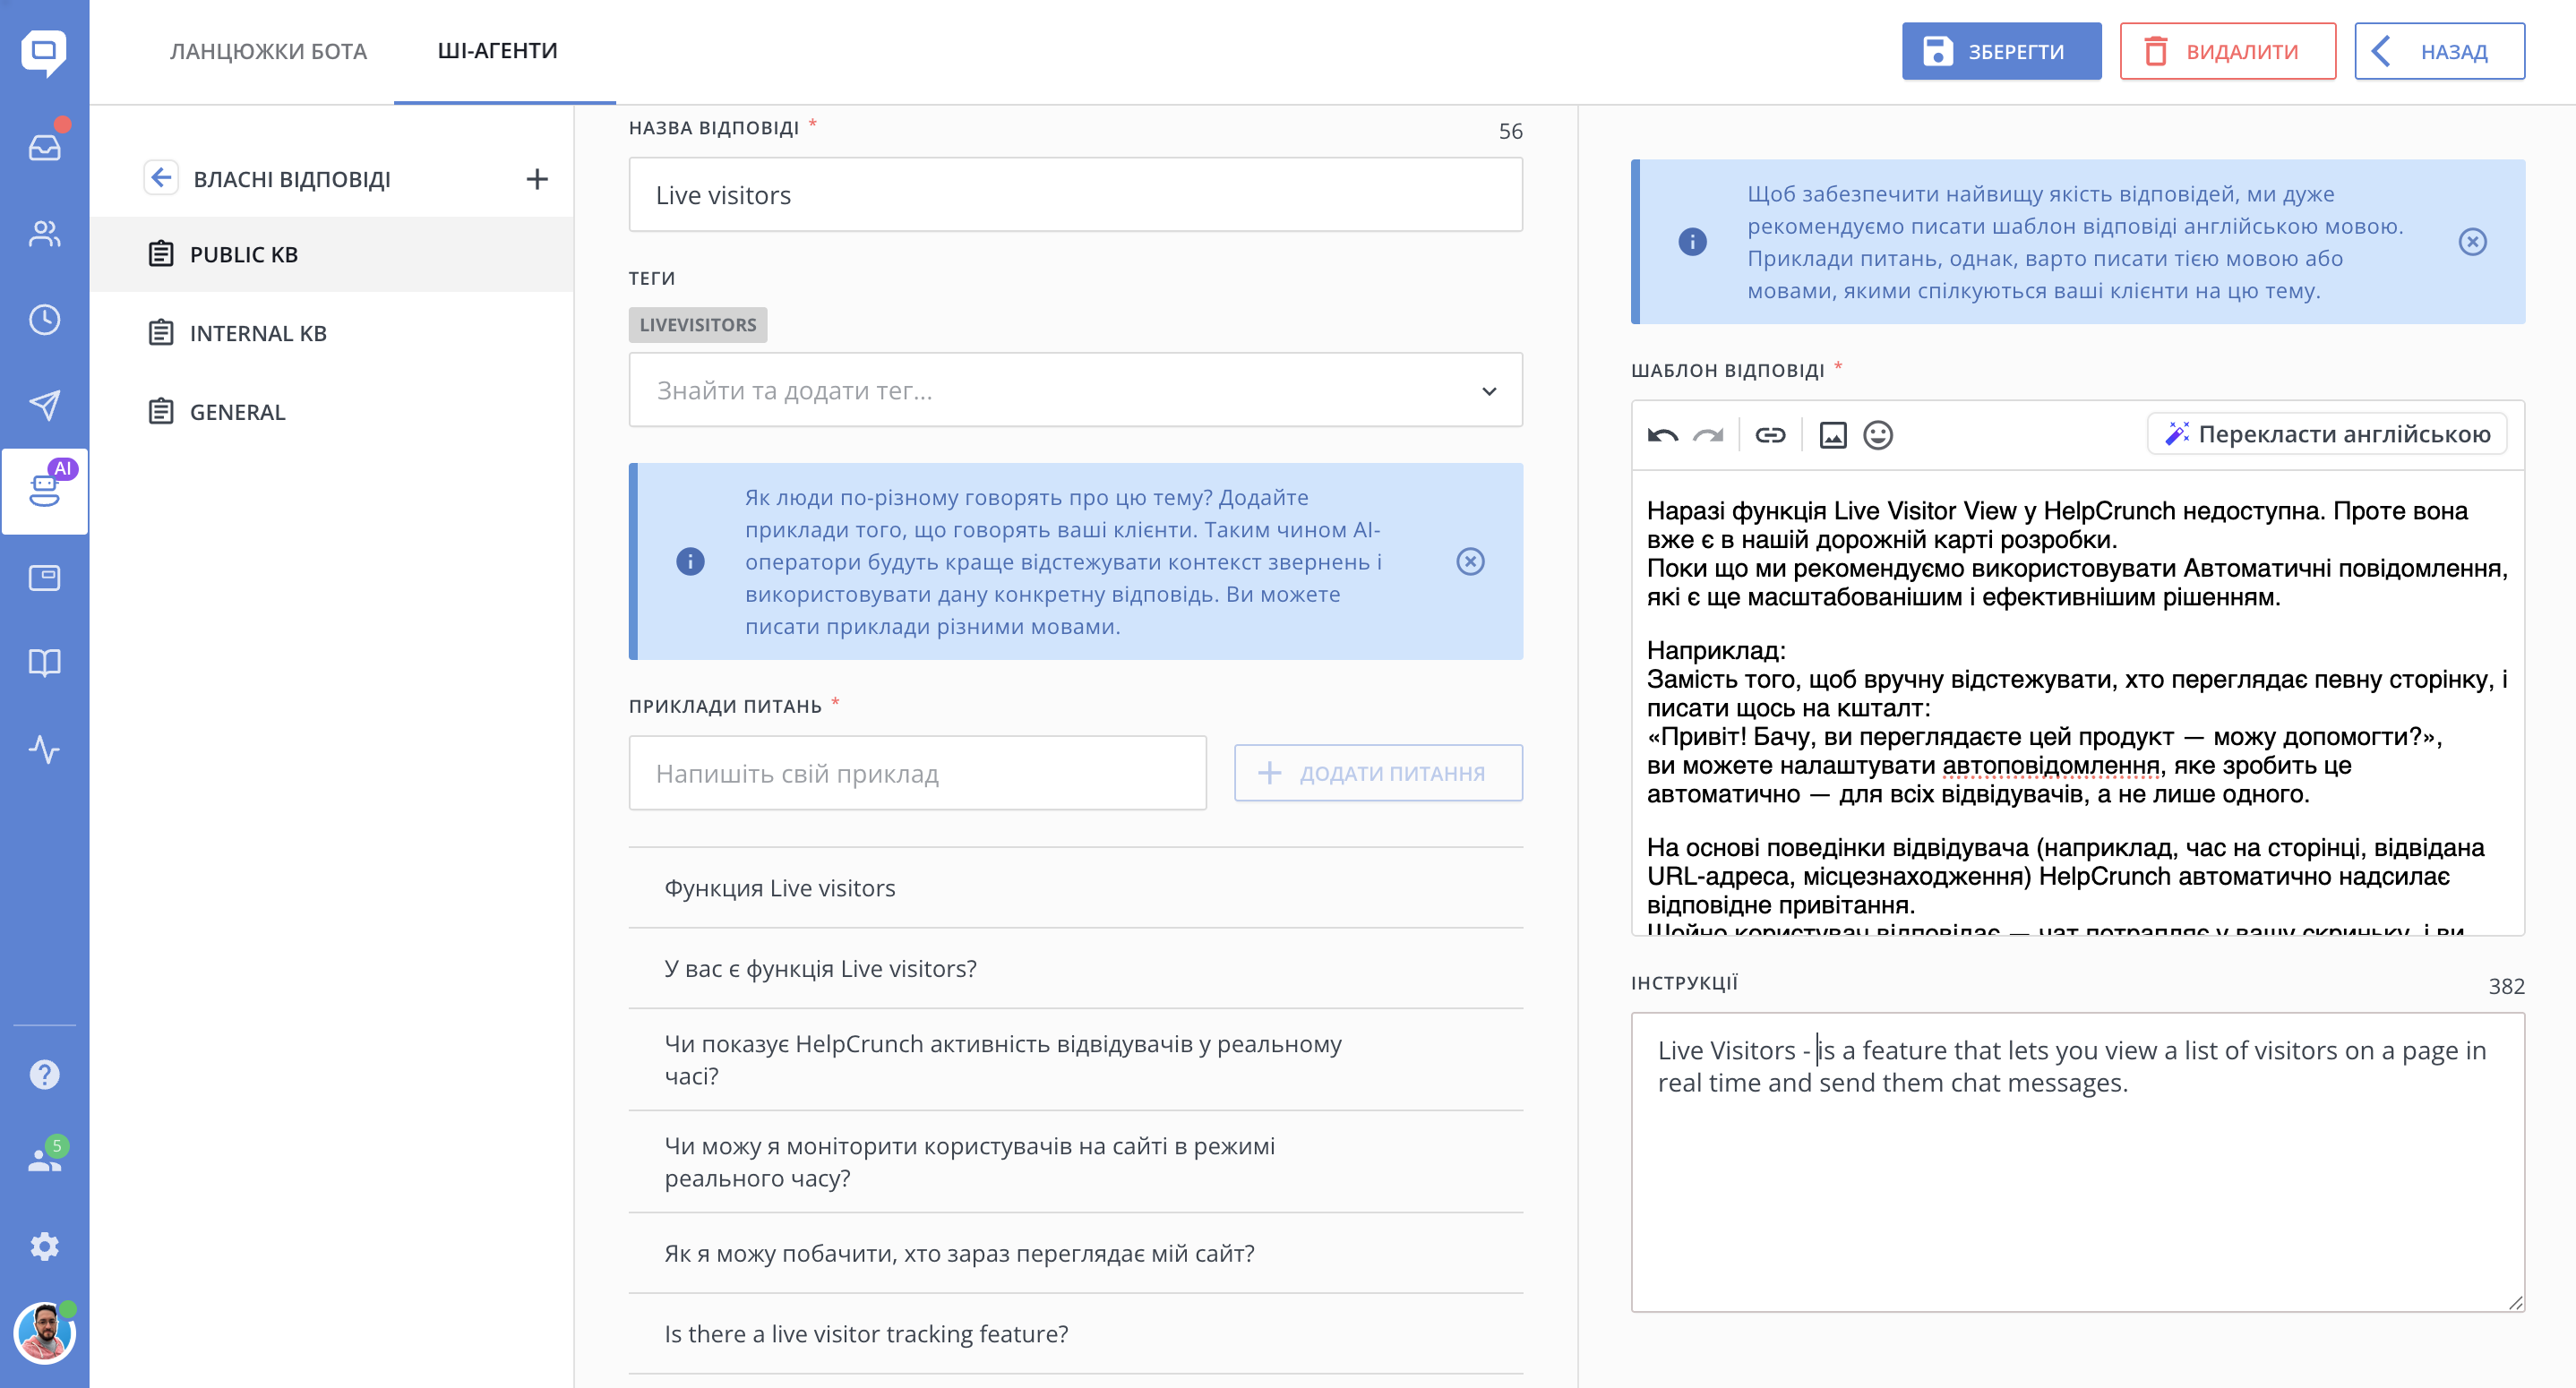Focus the Напишіть свій приклад input

917,773
